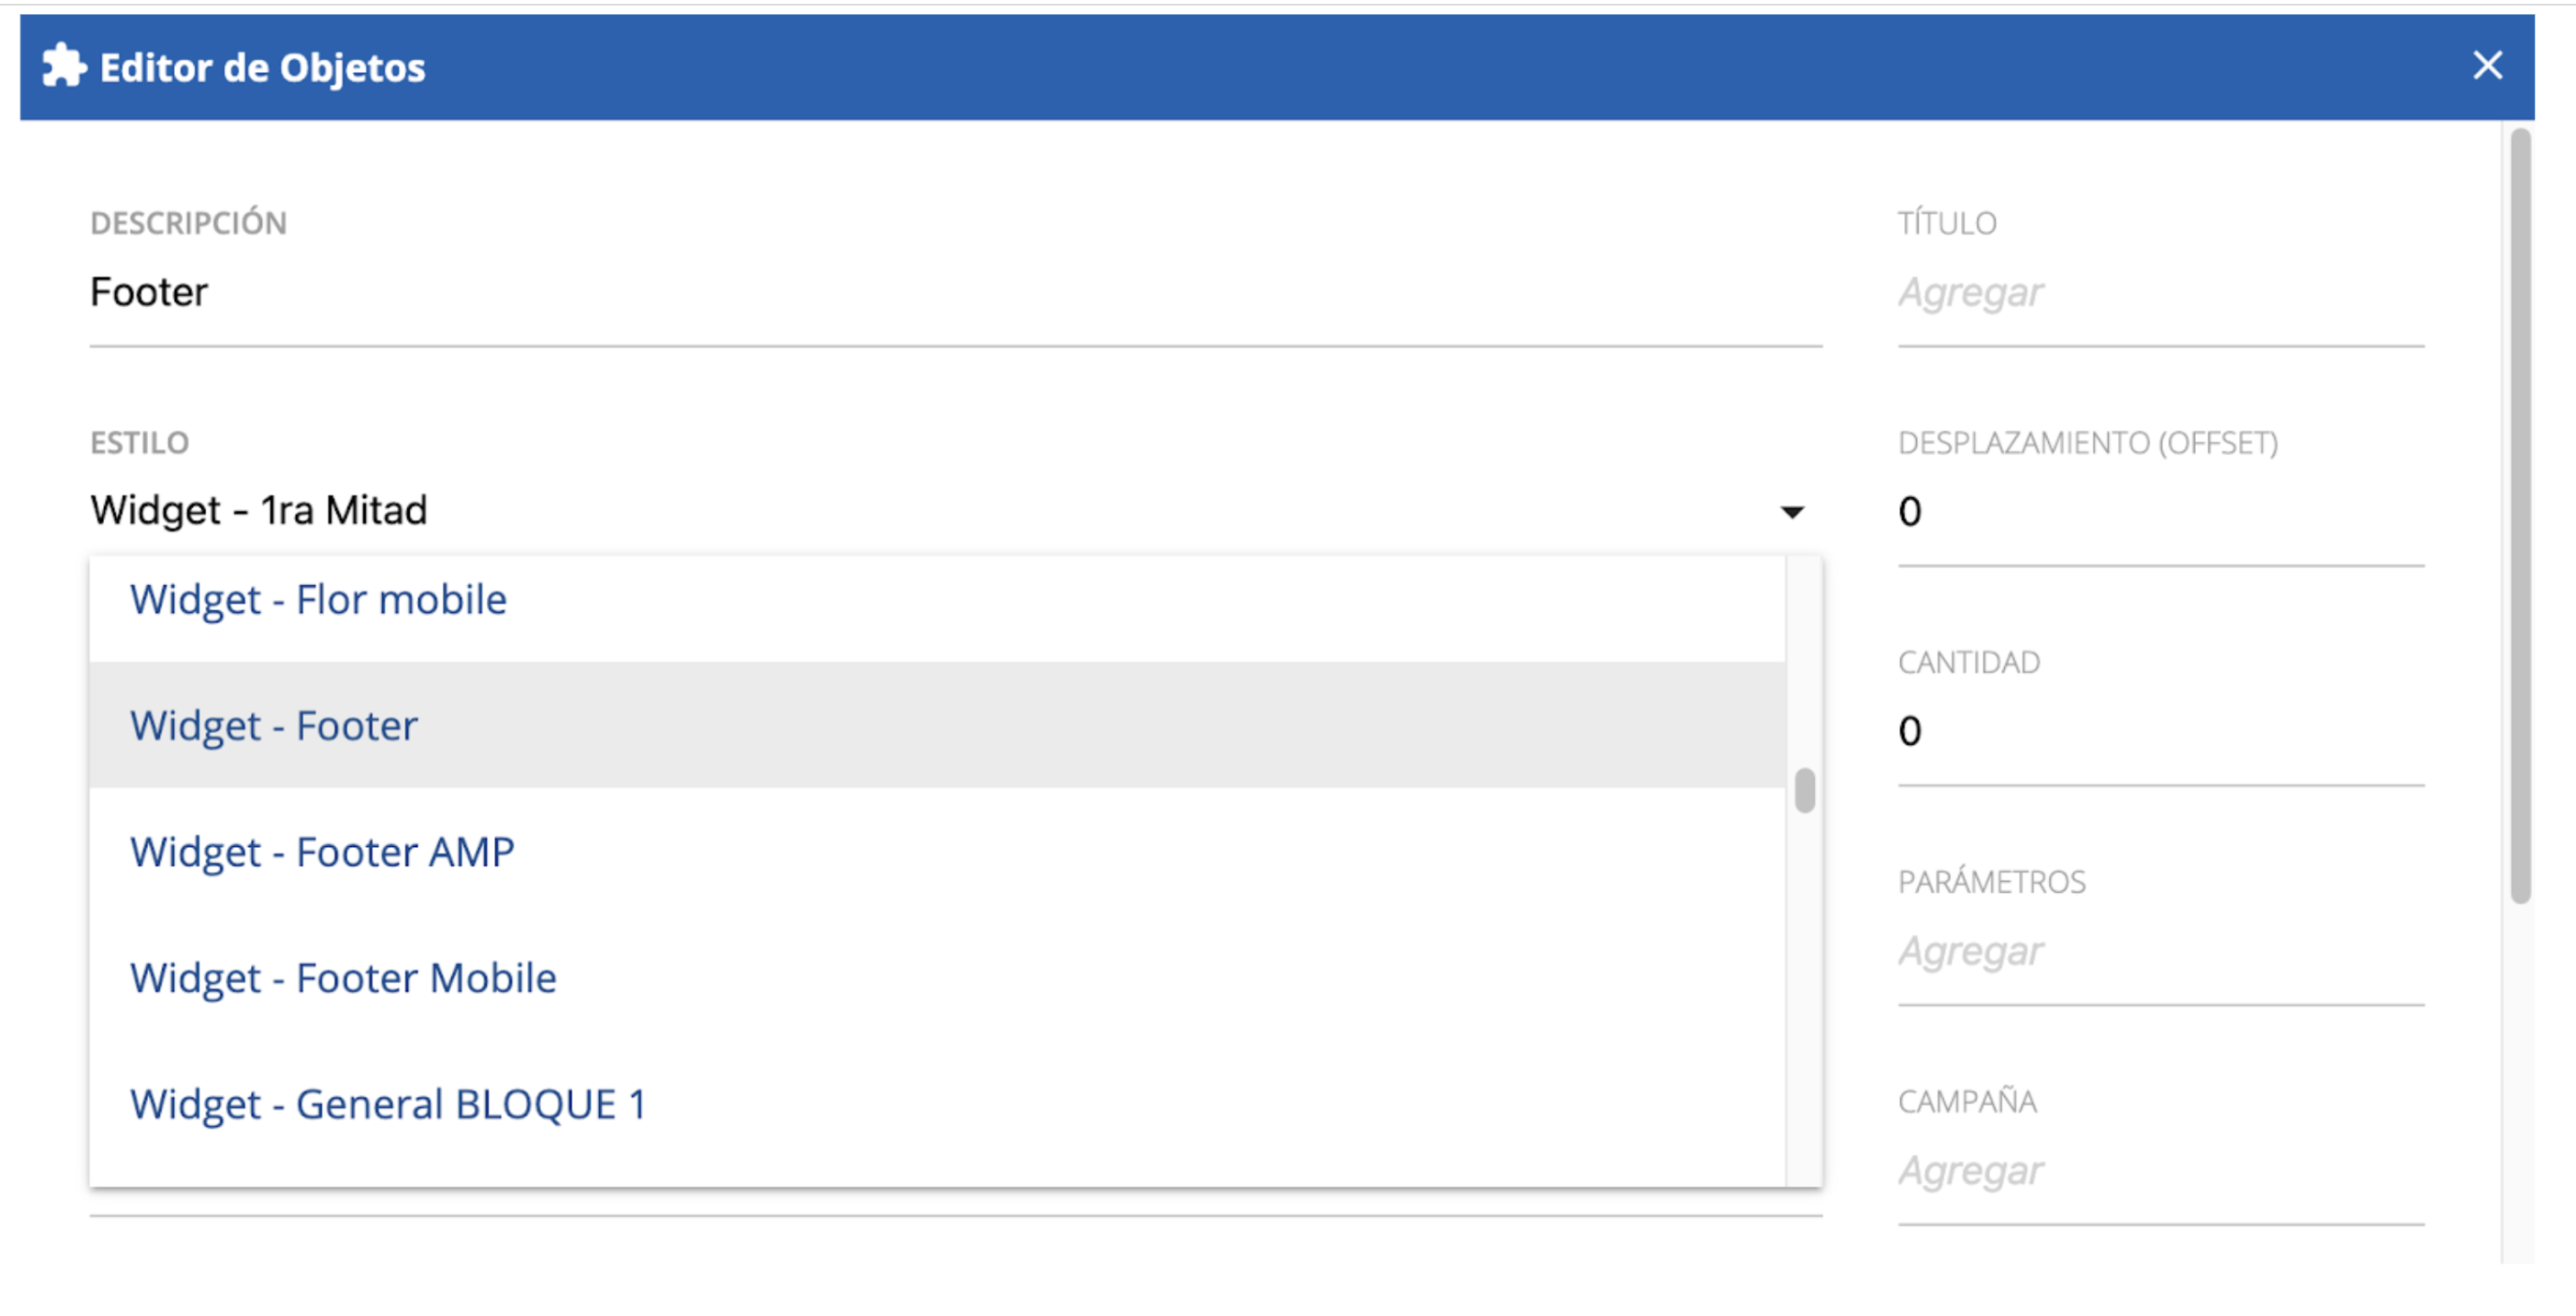Focus the Parámetros Agregar field
Image resolution: width=2576 pixels, height=1316 pixels.
coord(2160,951)
